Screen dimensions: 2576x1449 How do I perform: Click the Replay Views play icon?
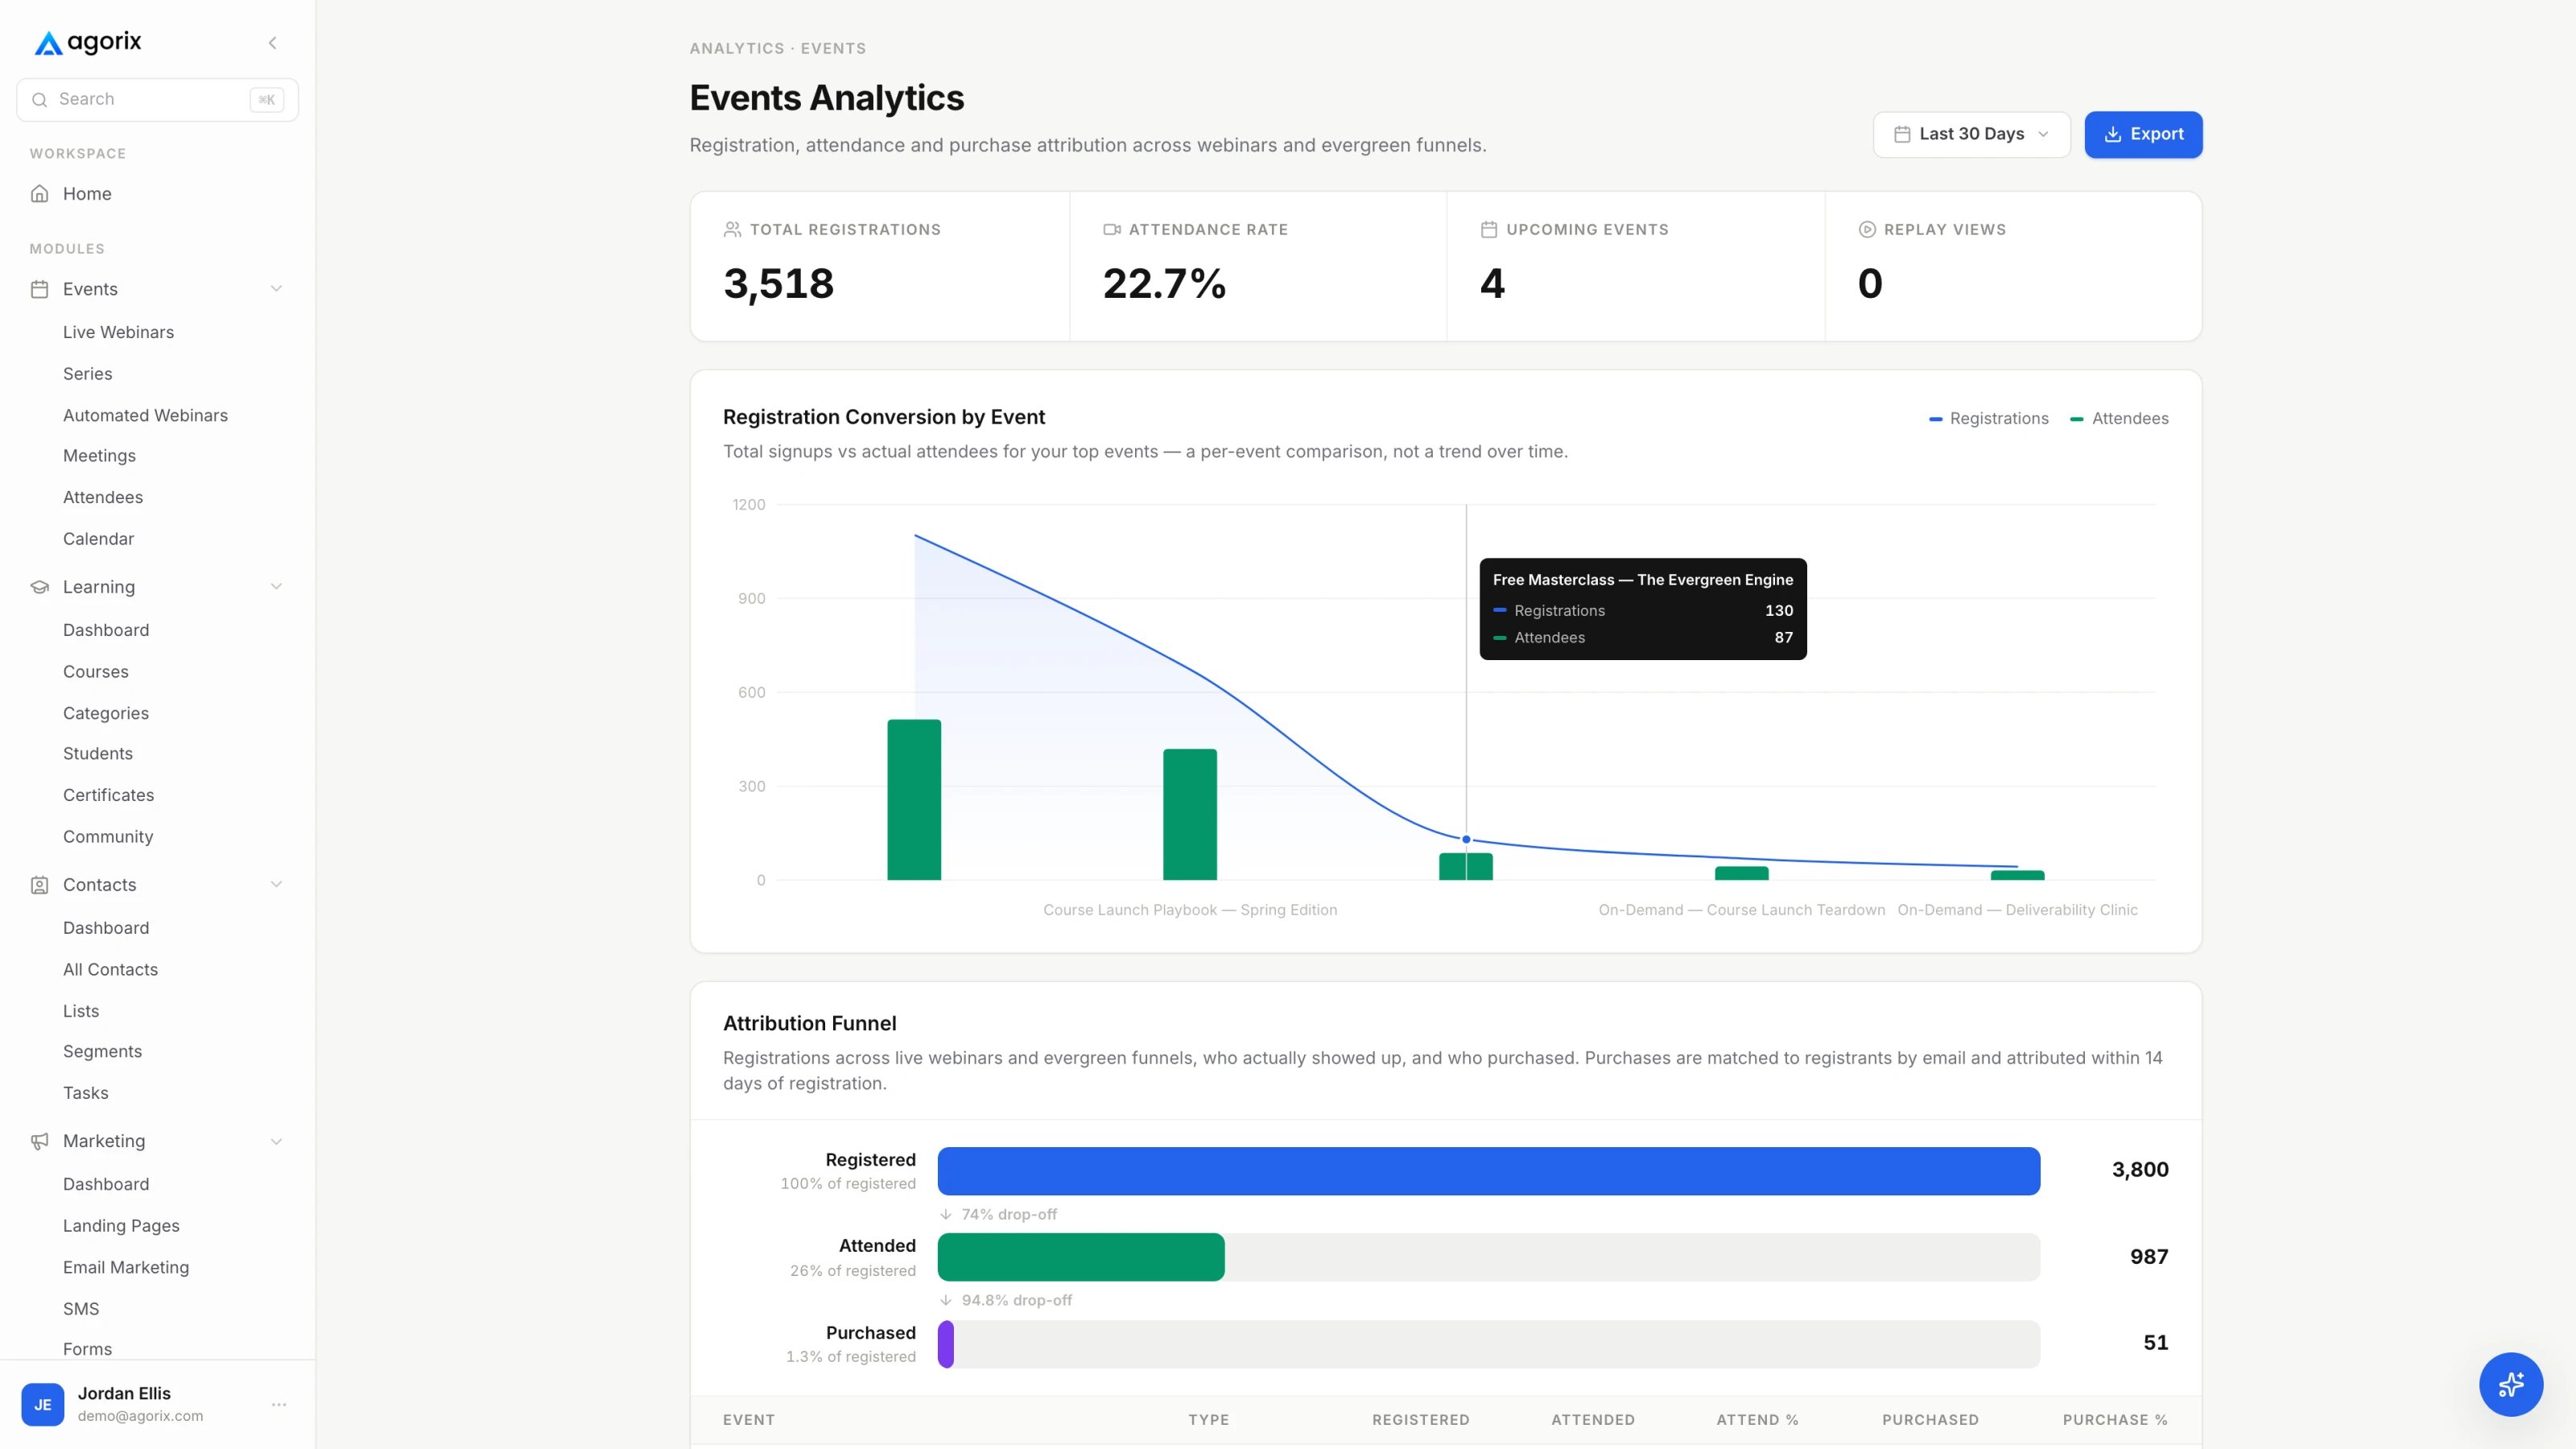click(x=1867, y=230)
